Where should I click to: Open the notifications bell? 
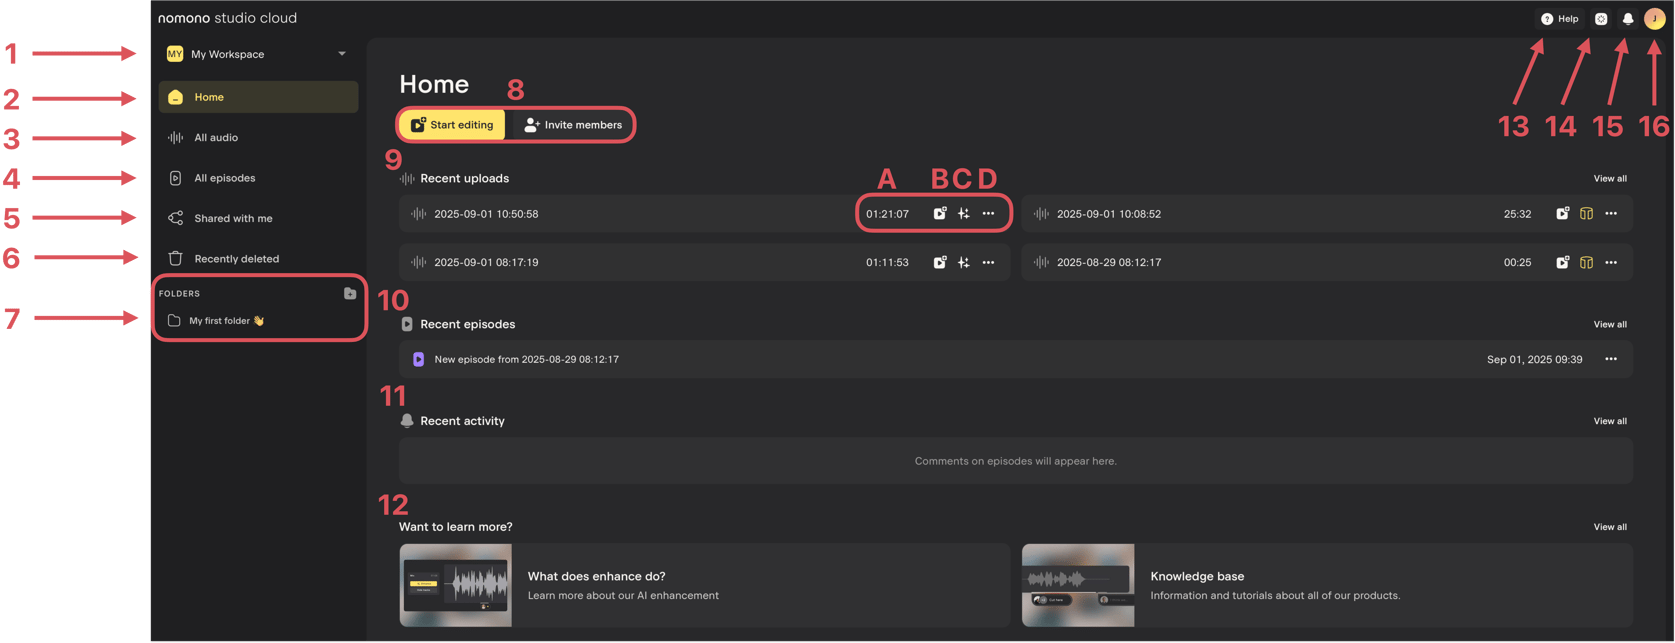[1628, 19]
